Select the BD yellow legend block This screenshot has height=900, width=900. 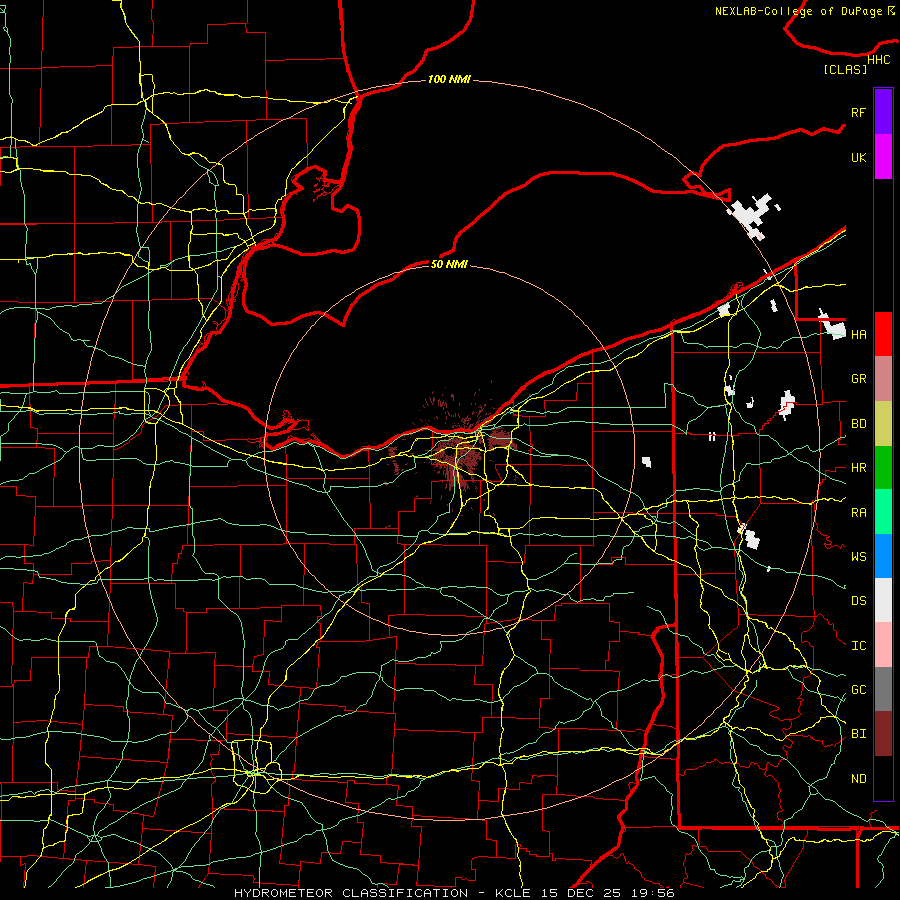(883, 423)
